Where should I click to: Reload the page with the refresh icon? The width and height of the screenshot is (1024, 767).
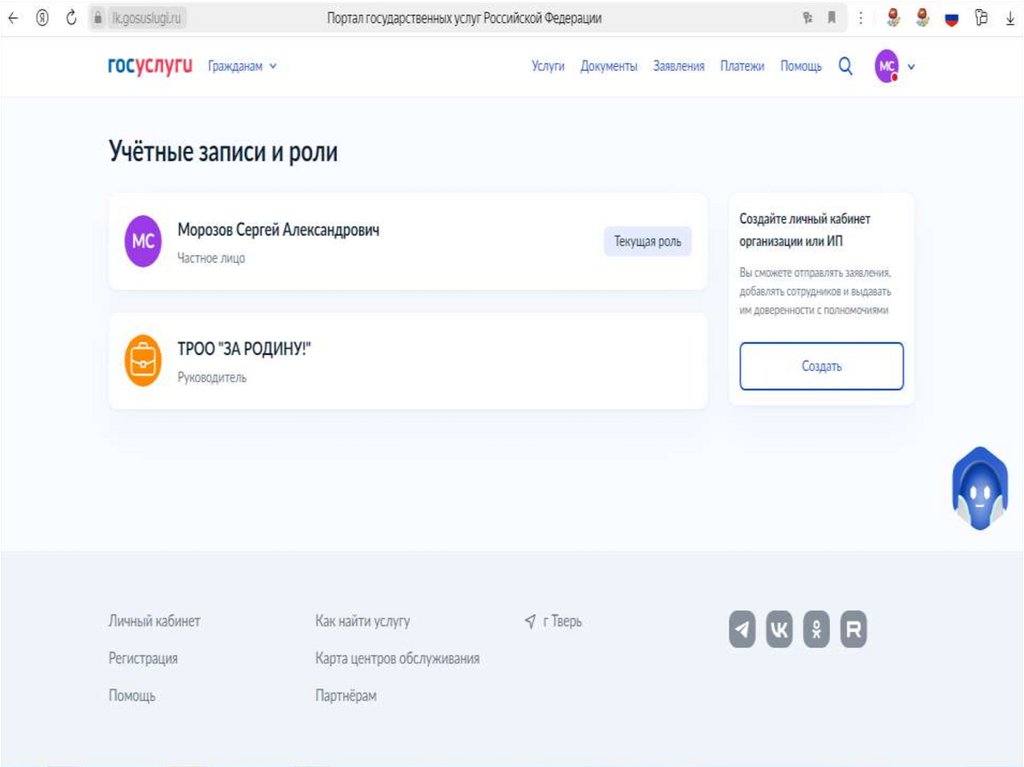pos(71,18)
